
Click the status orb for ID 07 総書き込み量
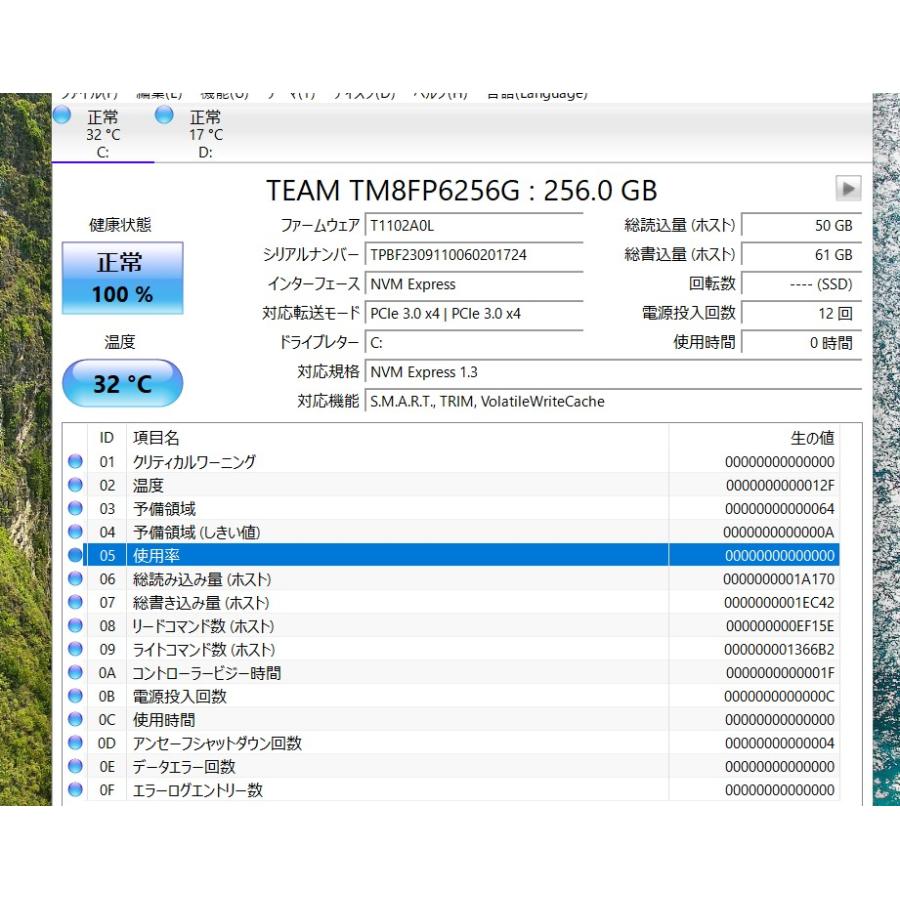point(75,602)
